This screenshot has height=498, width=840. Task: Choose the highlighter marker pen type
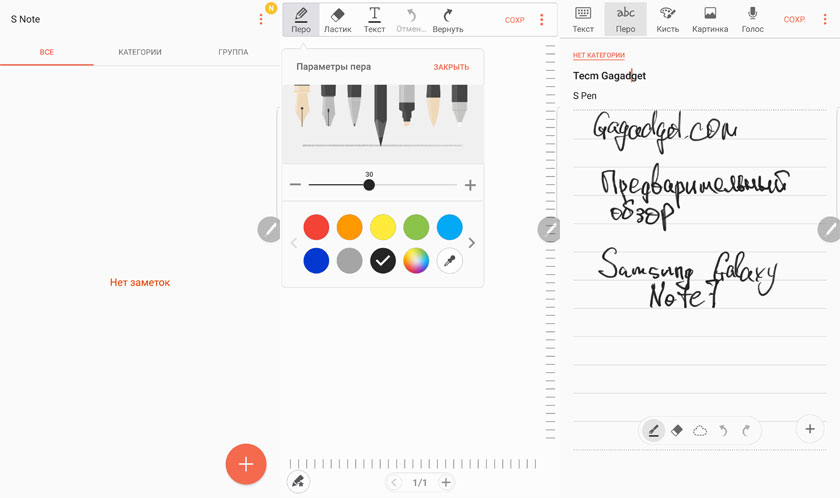(407, 104)
